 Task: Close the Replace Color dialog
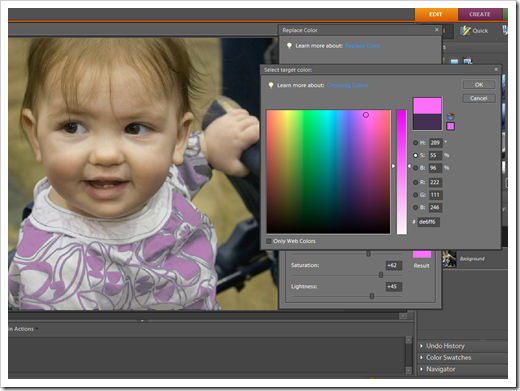click(437, 30)
